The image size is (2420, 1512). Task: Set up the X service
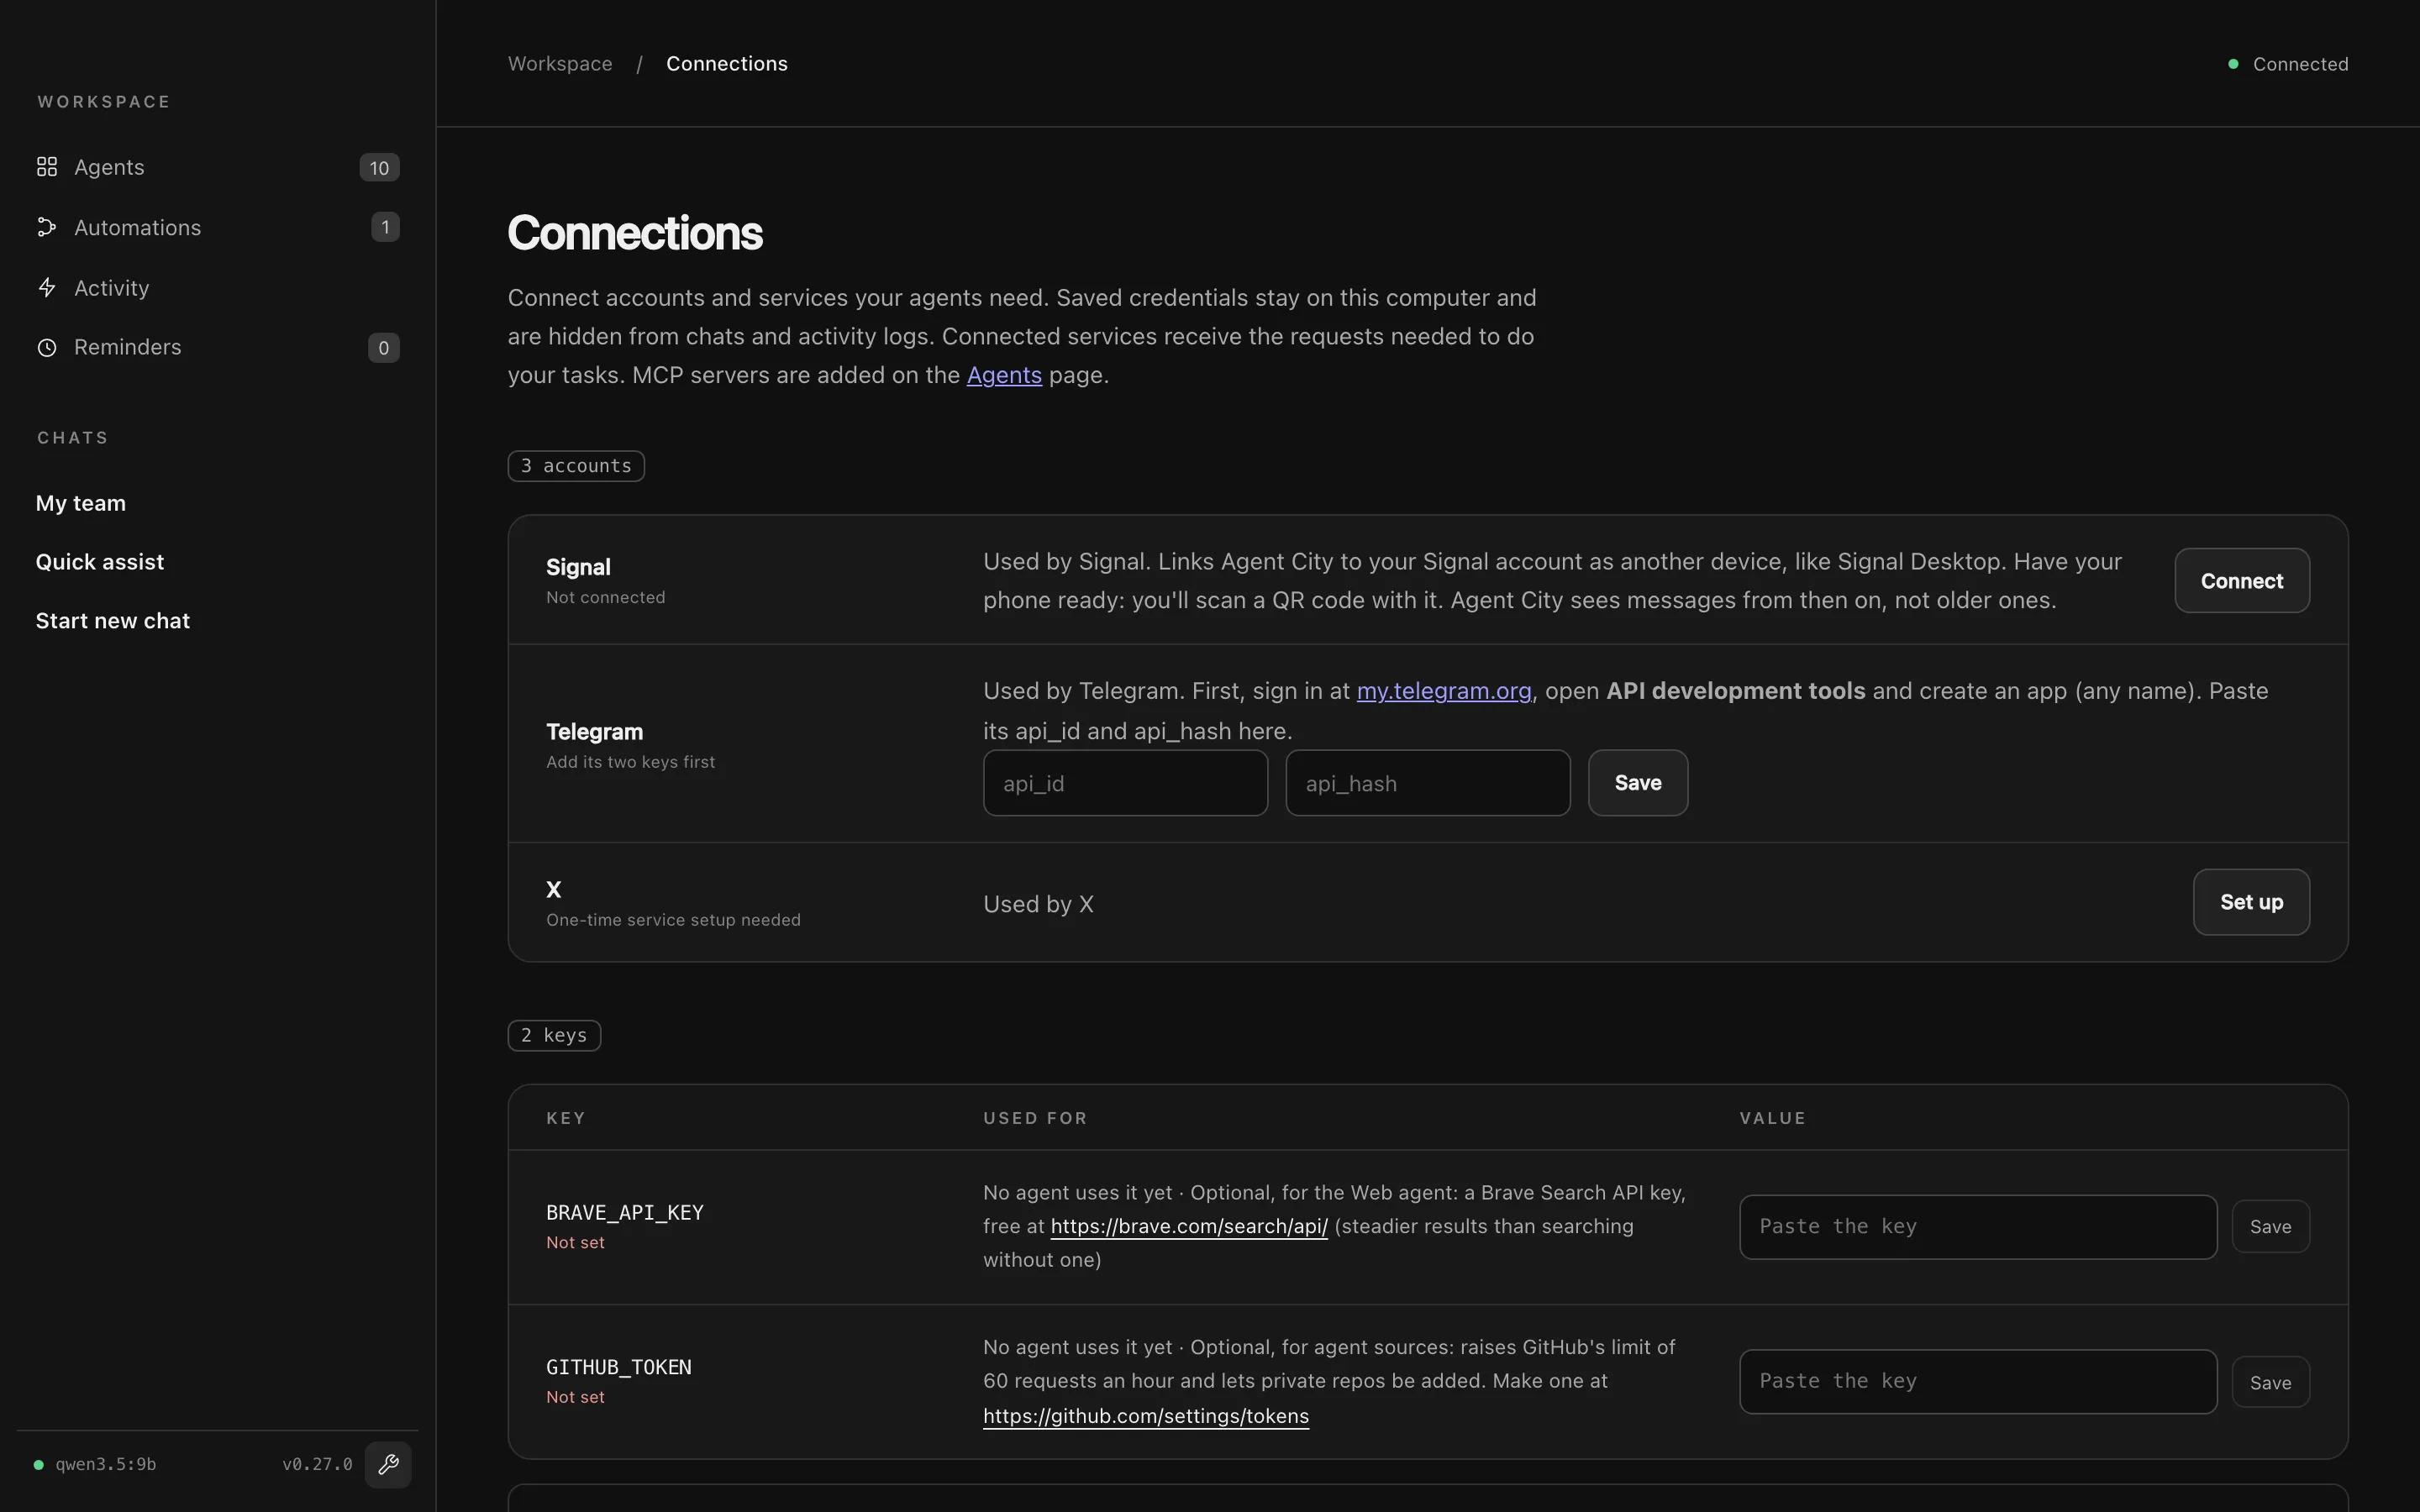[2251, 902]
